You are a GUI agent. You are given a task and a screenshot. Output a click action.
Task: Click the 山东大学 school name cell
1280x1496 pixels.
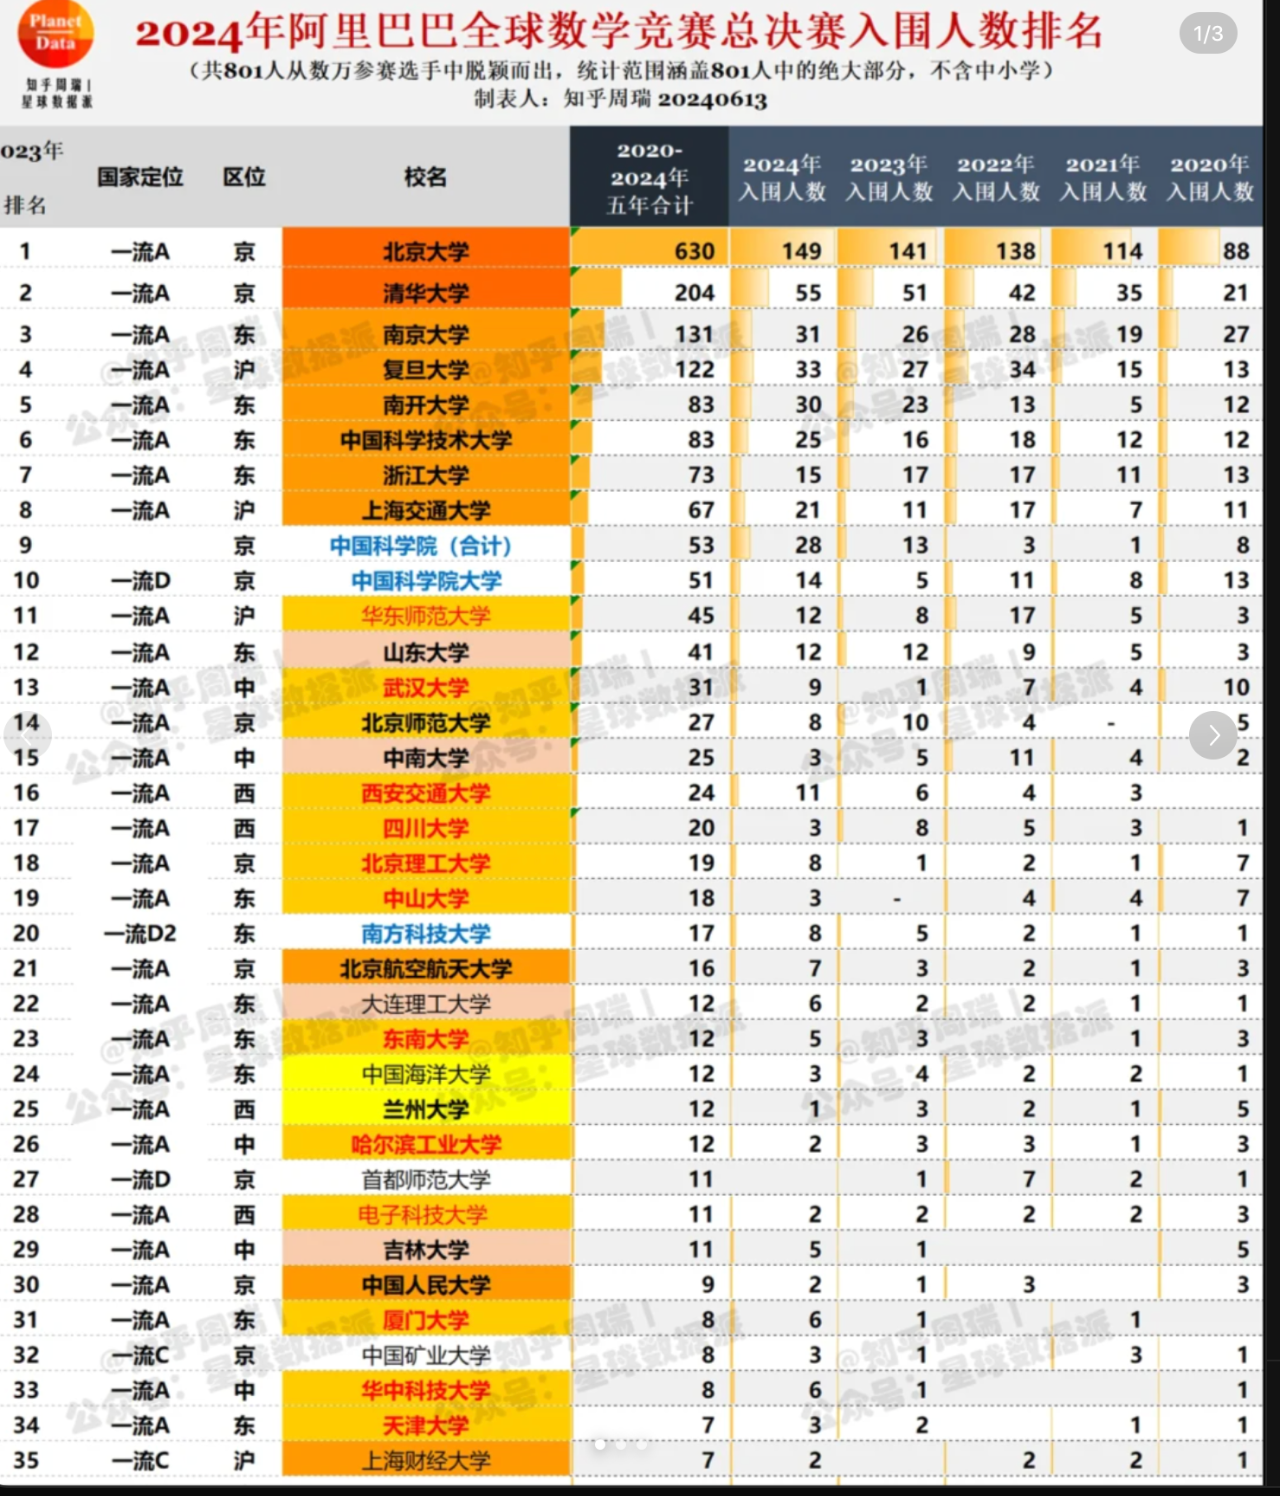426,652
